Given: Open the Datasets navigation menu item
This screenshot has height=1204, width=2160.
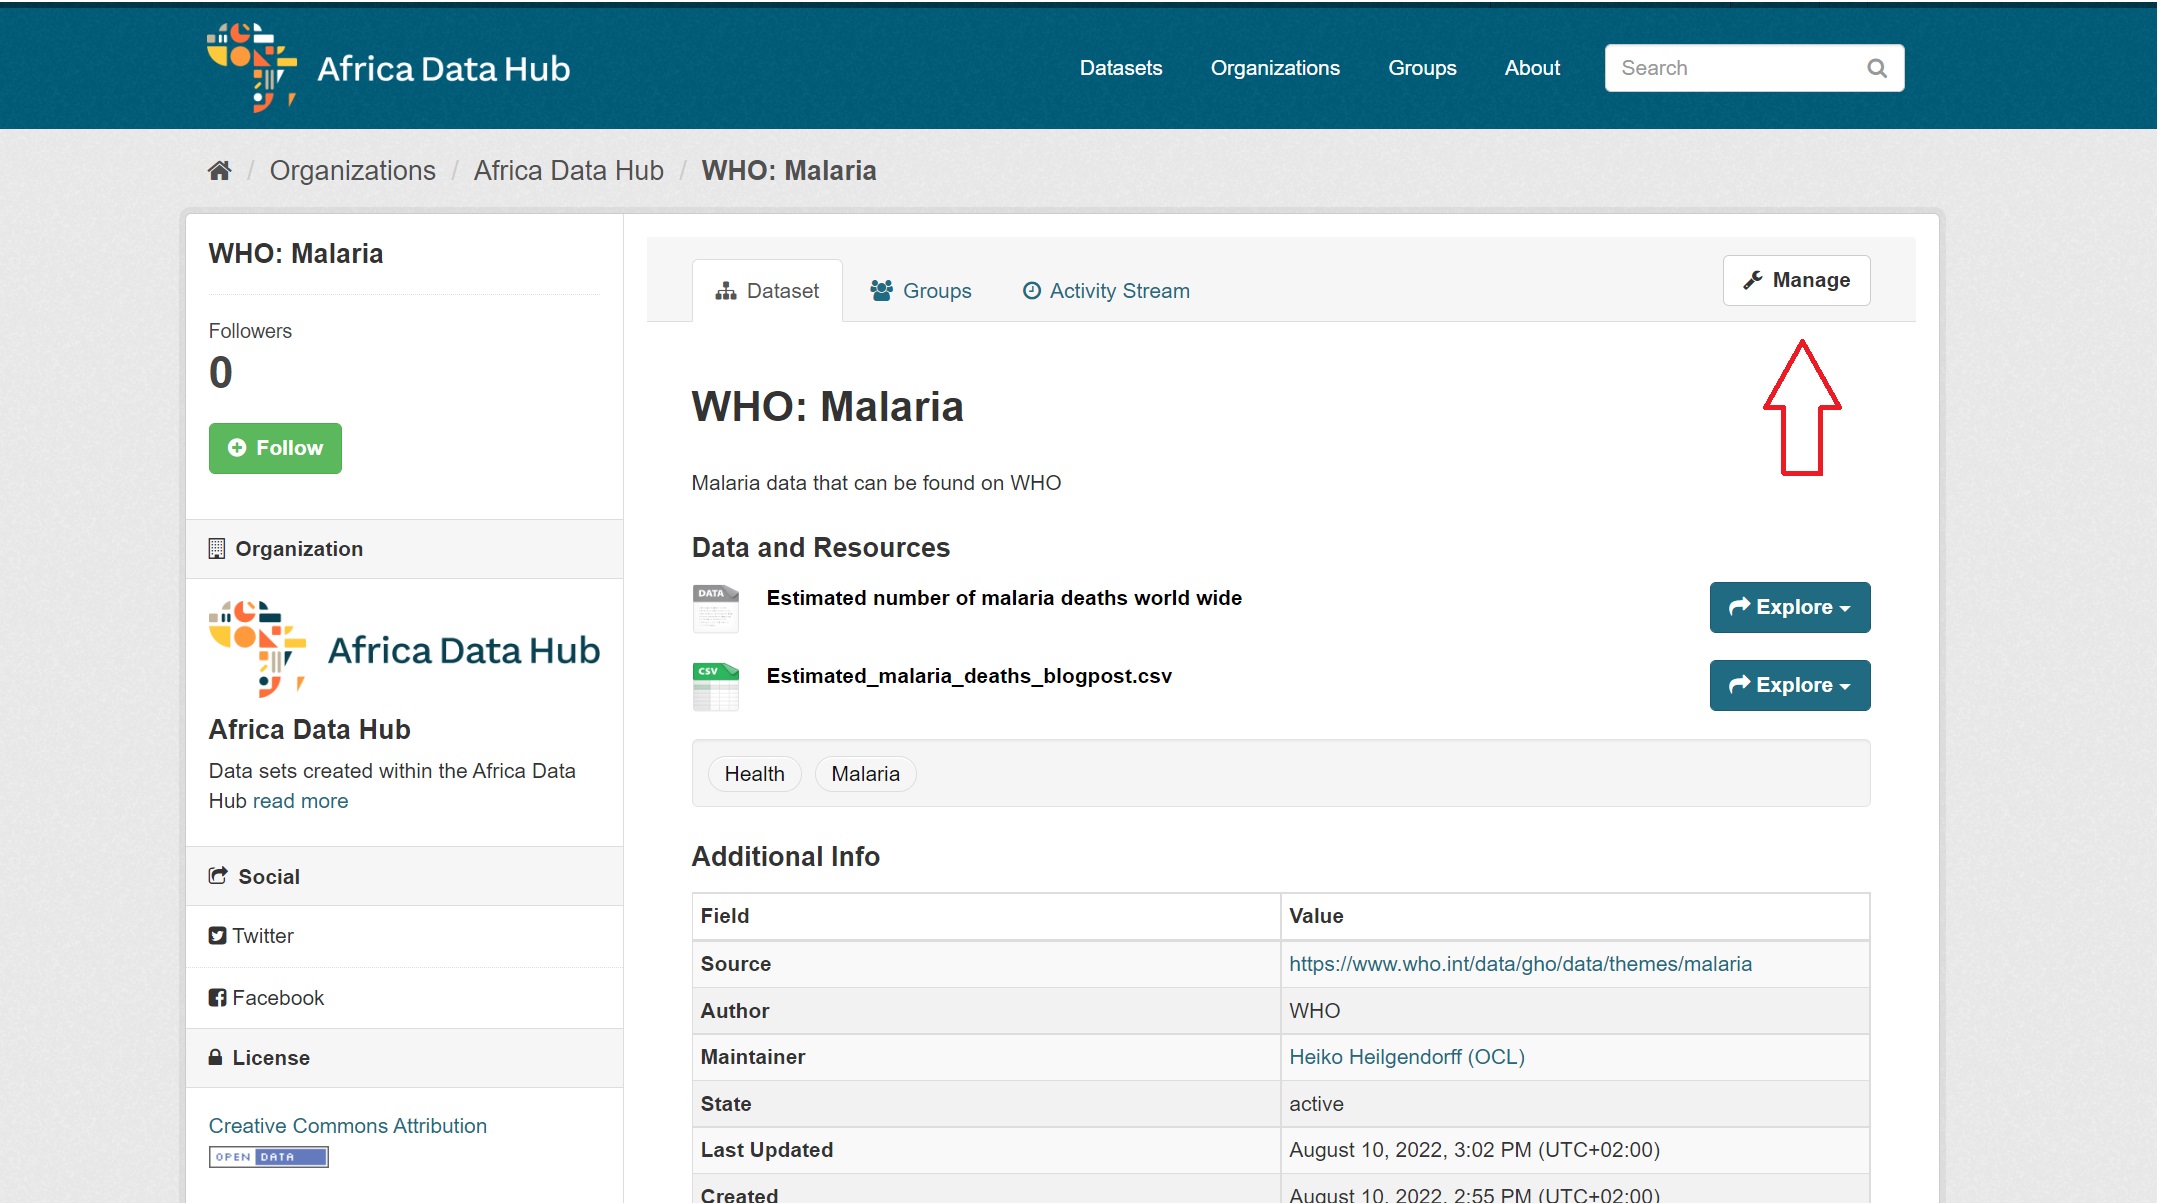Looking at the screenshot, I should click(1120, 68).
